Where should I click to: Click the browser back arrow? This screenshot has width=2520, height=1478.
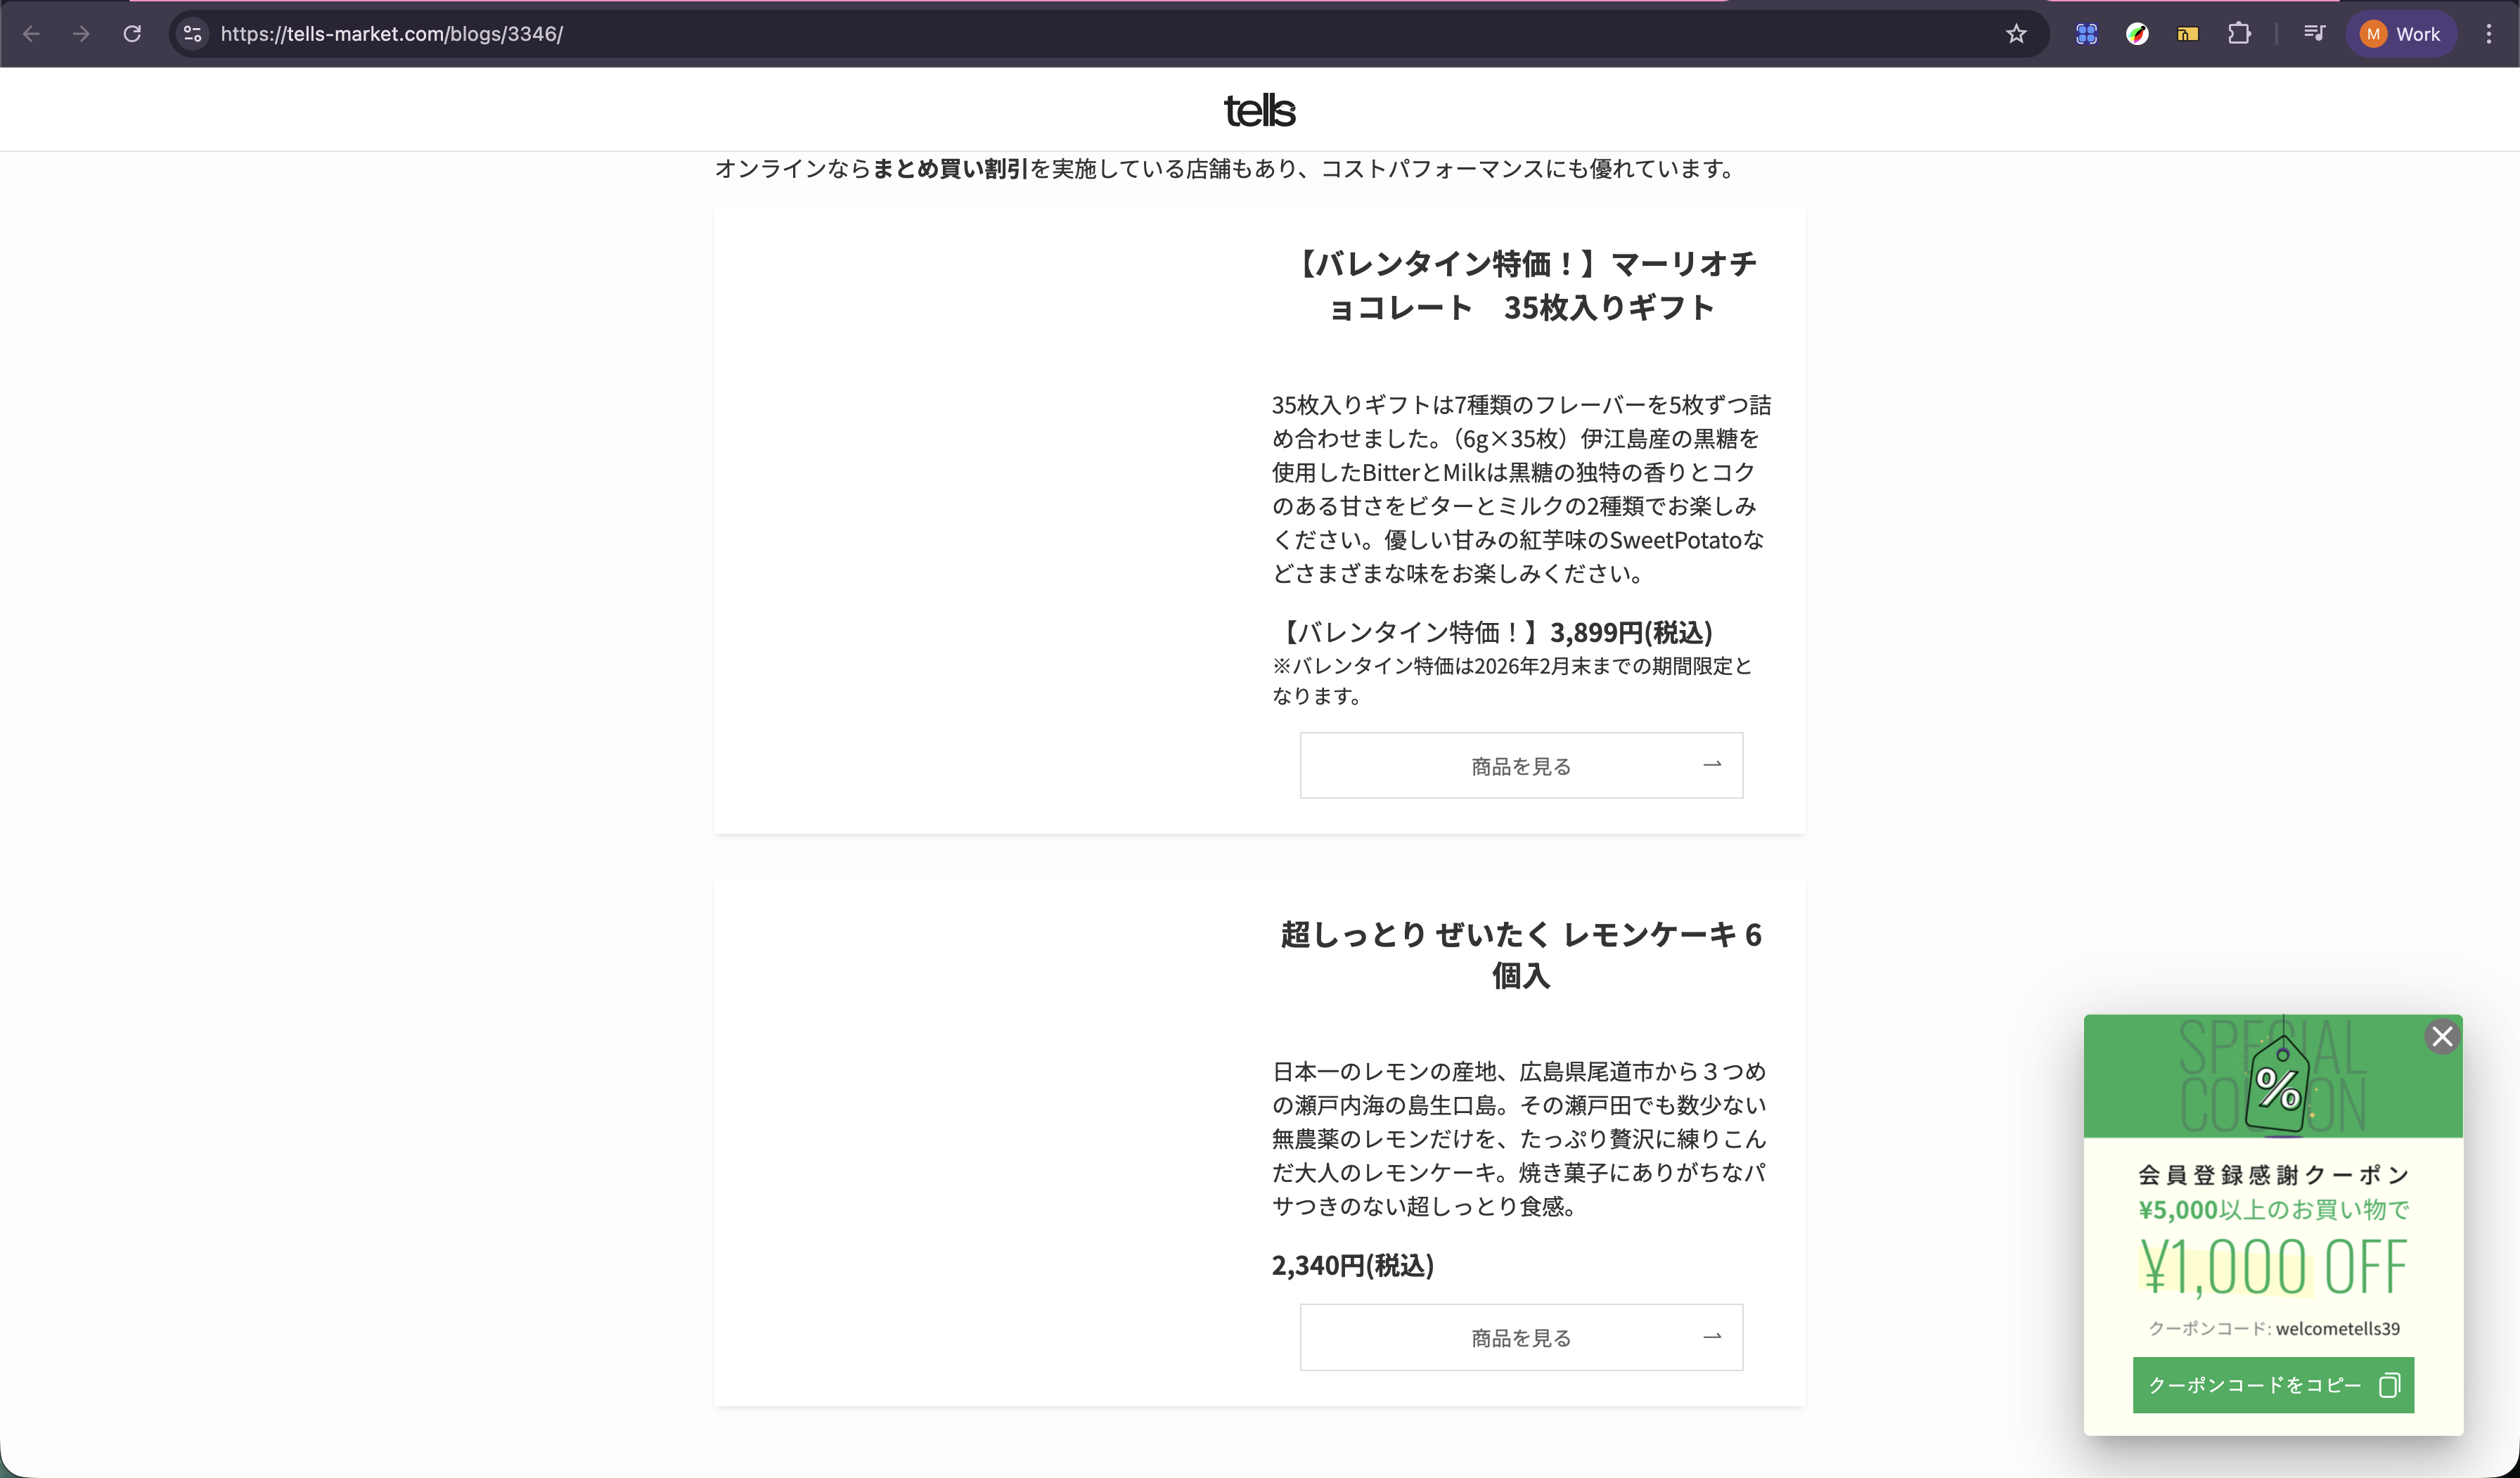pyautogui.click(x=31, y=34)
